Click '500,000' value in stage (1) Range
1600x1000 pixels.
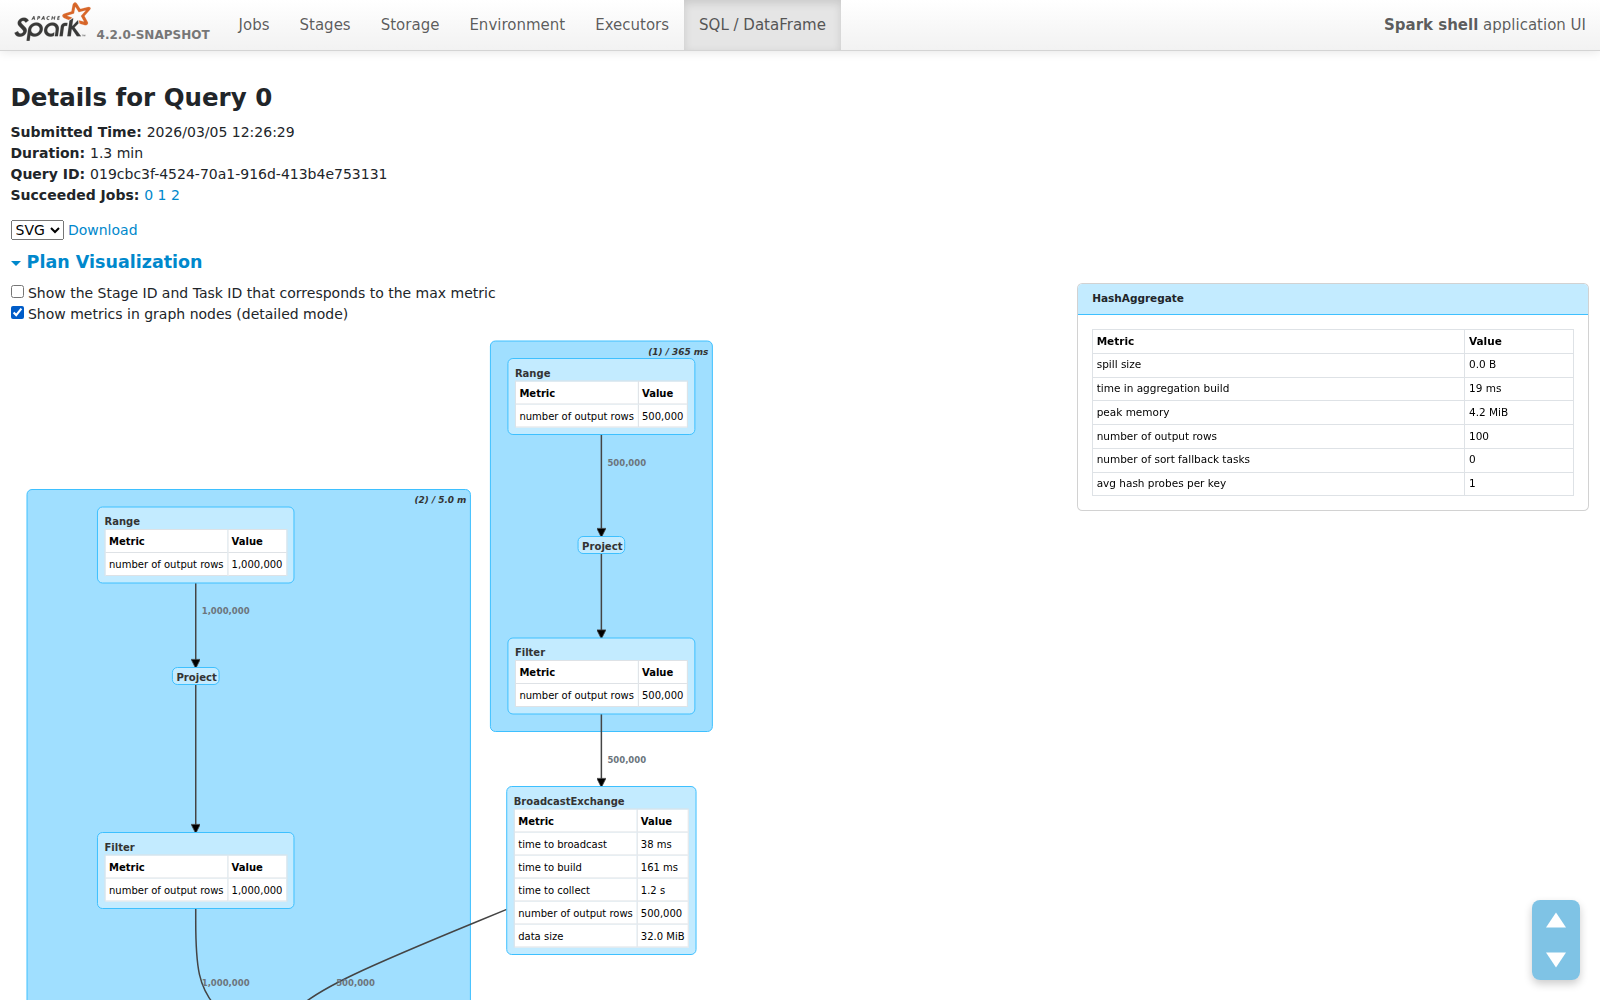(x=662, y=417)
